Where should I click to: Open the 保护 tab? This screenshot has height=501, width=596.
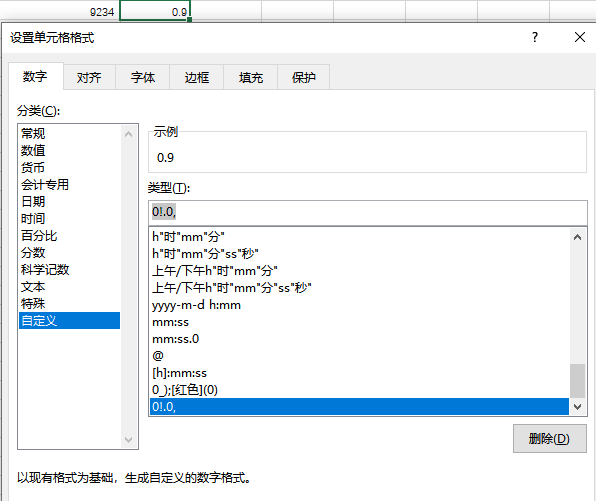pos(304,78)
